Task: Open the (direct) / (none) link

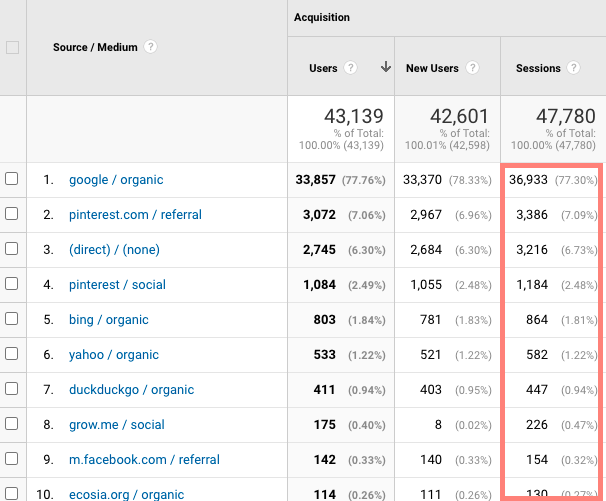Action: coord(114,250)
